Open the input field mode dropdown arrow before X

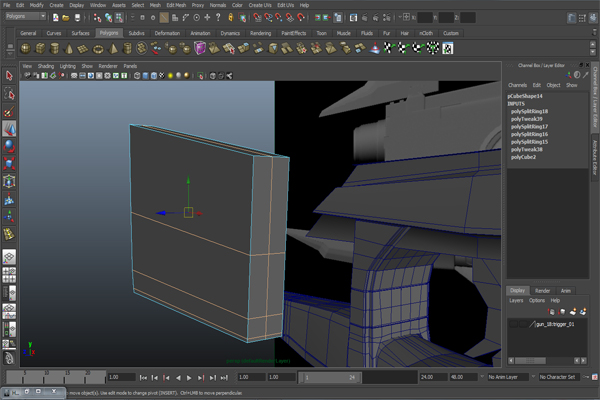click(400, 17)
